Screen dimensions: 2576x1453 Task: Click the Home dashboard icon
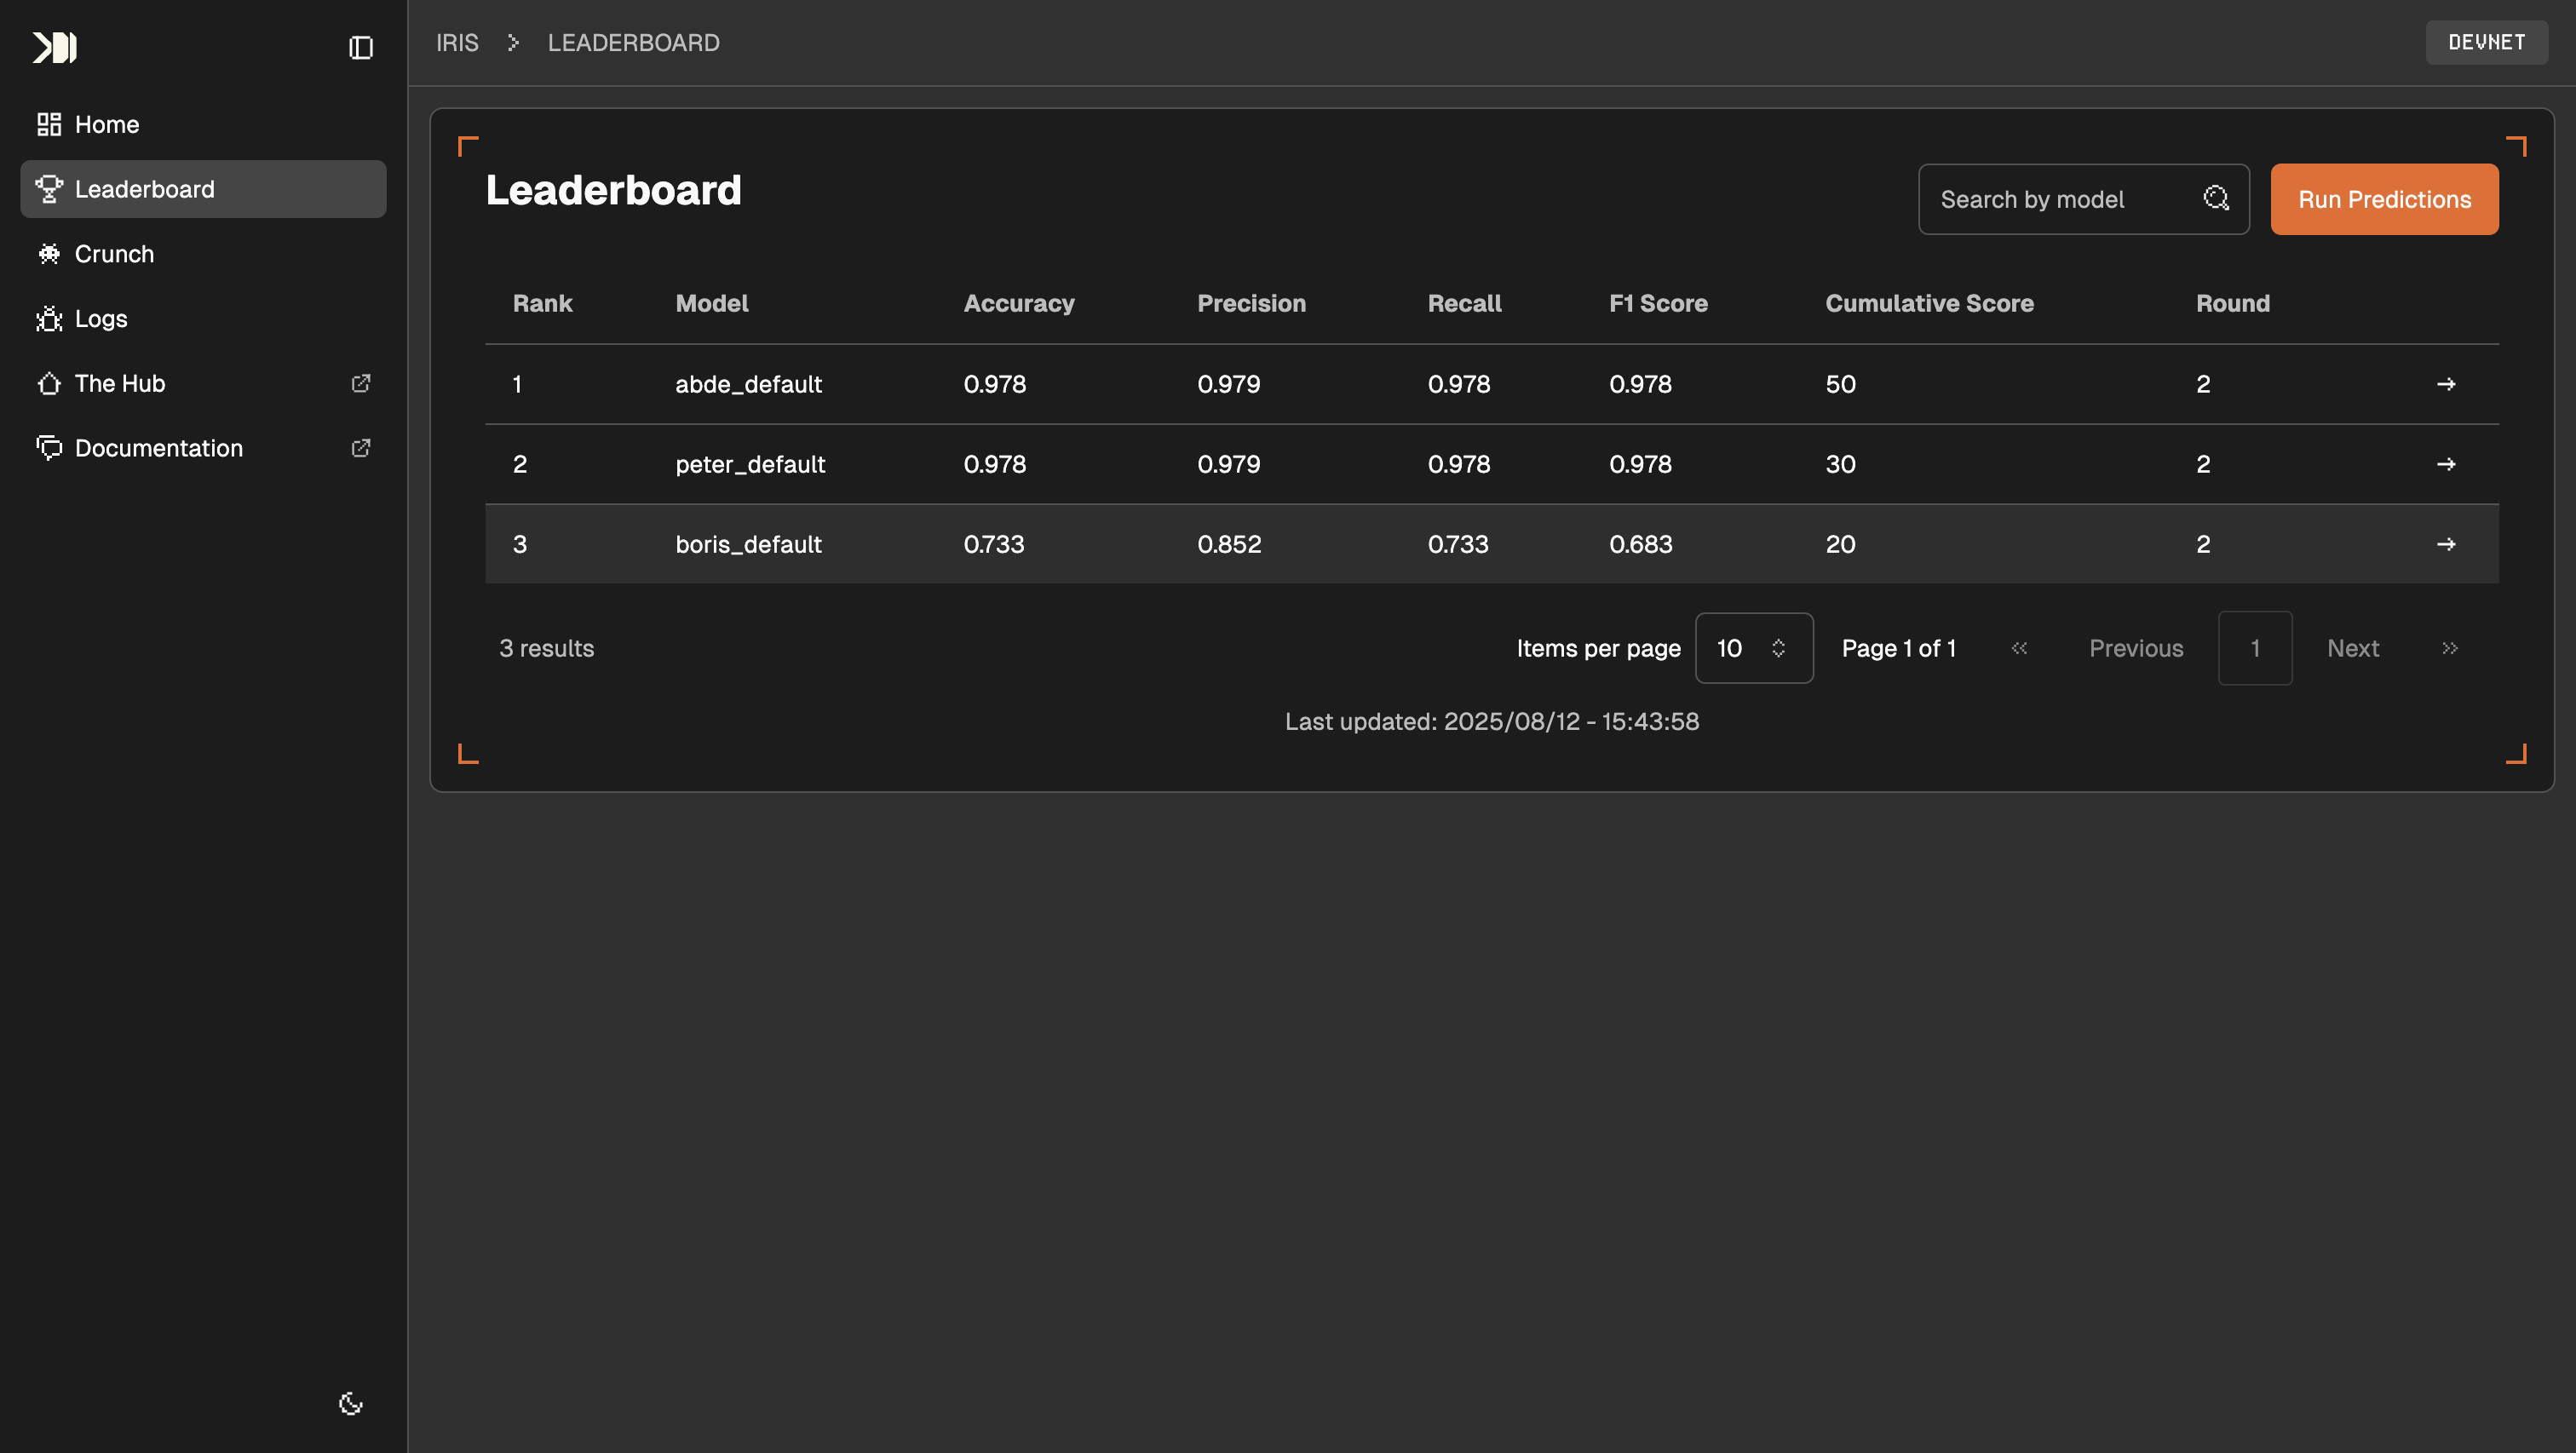(x=49, y=124)
